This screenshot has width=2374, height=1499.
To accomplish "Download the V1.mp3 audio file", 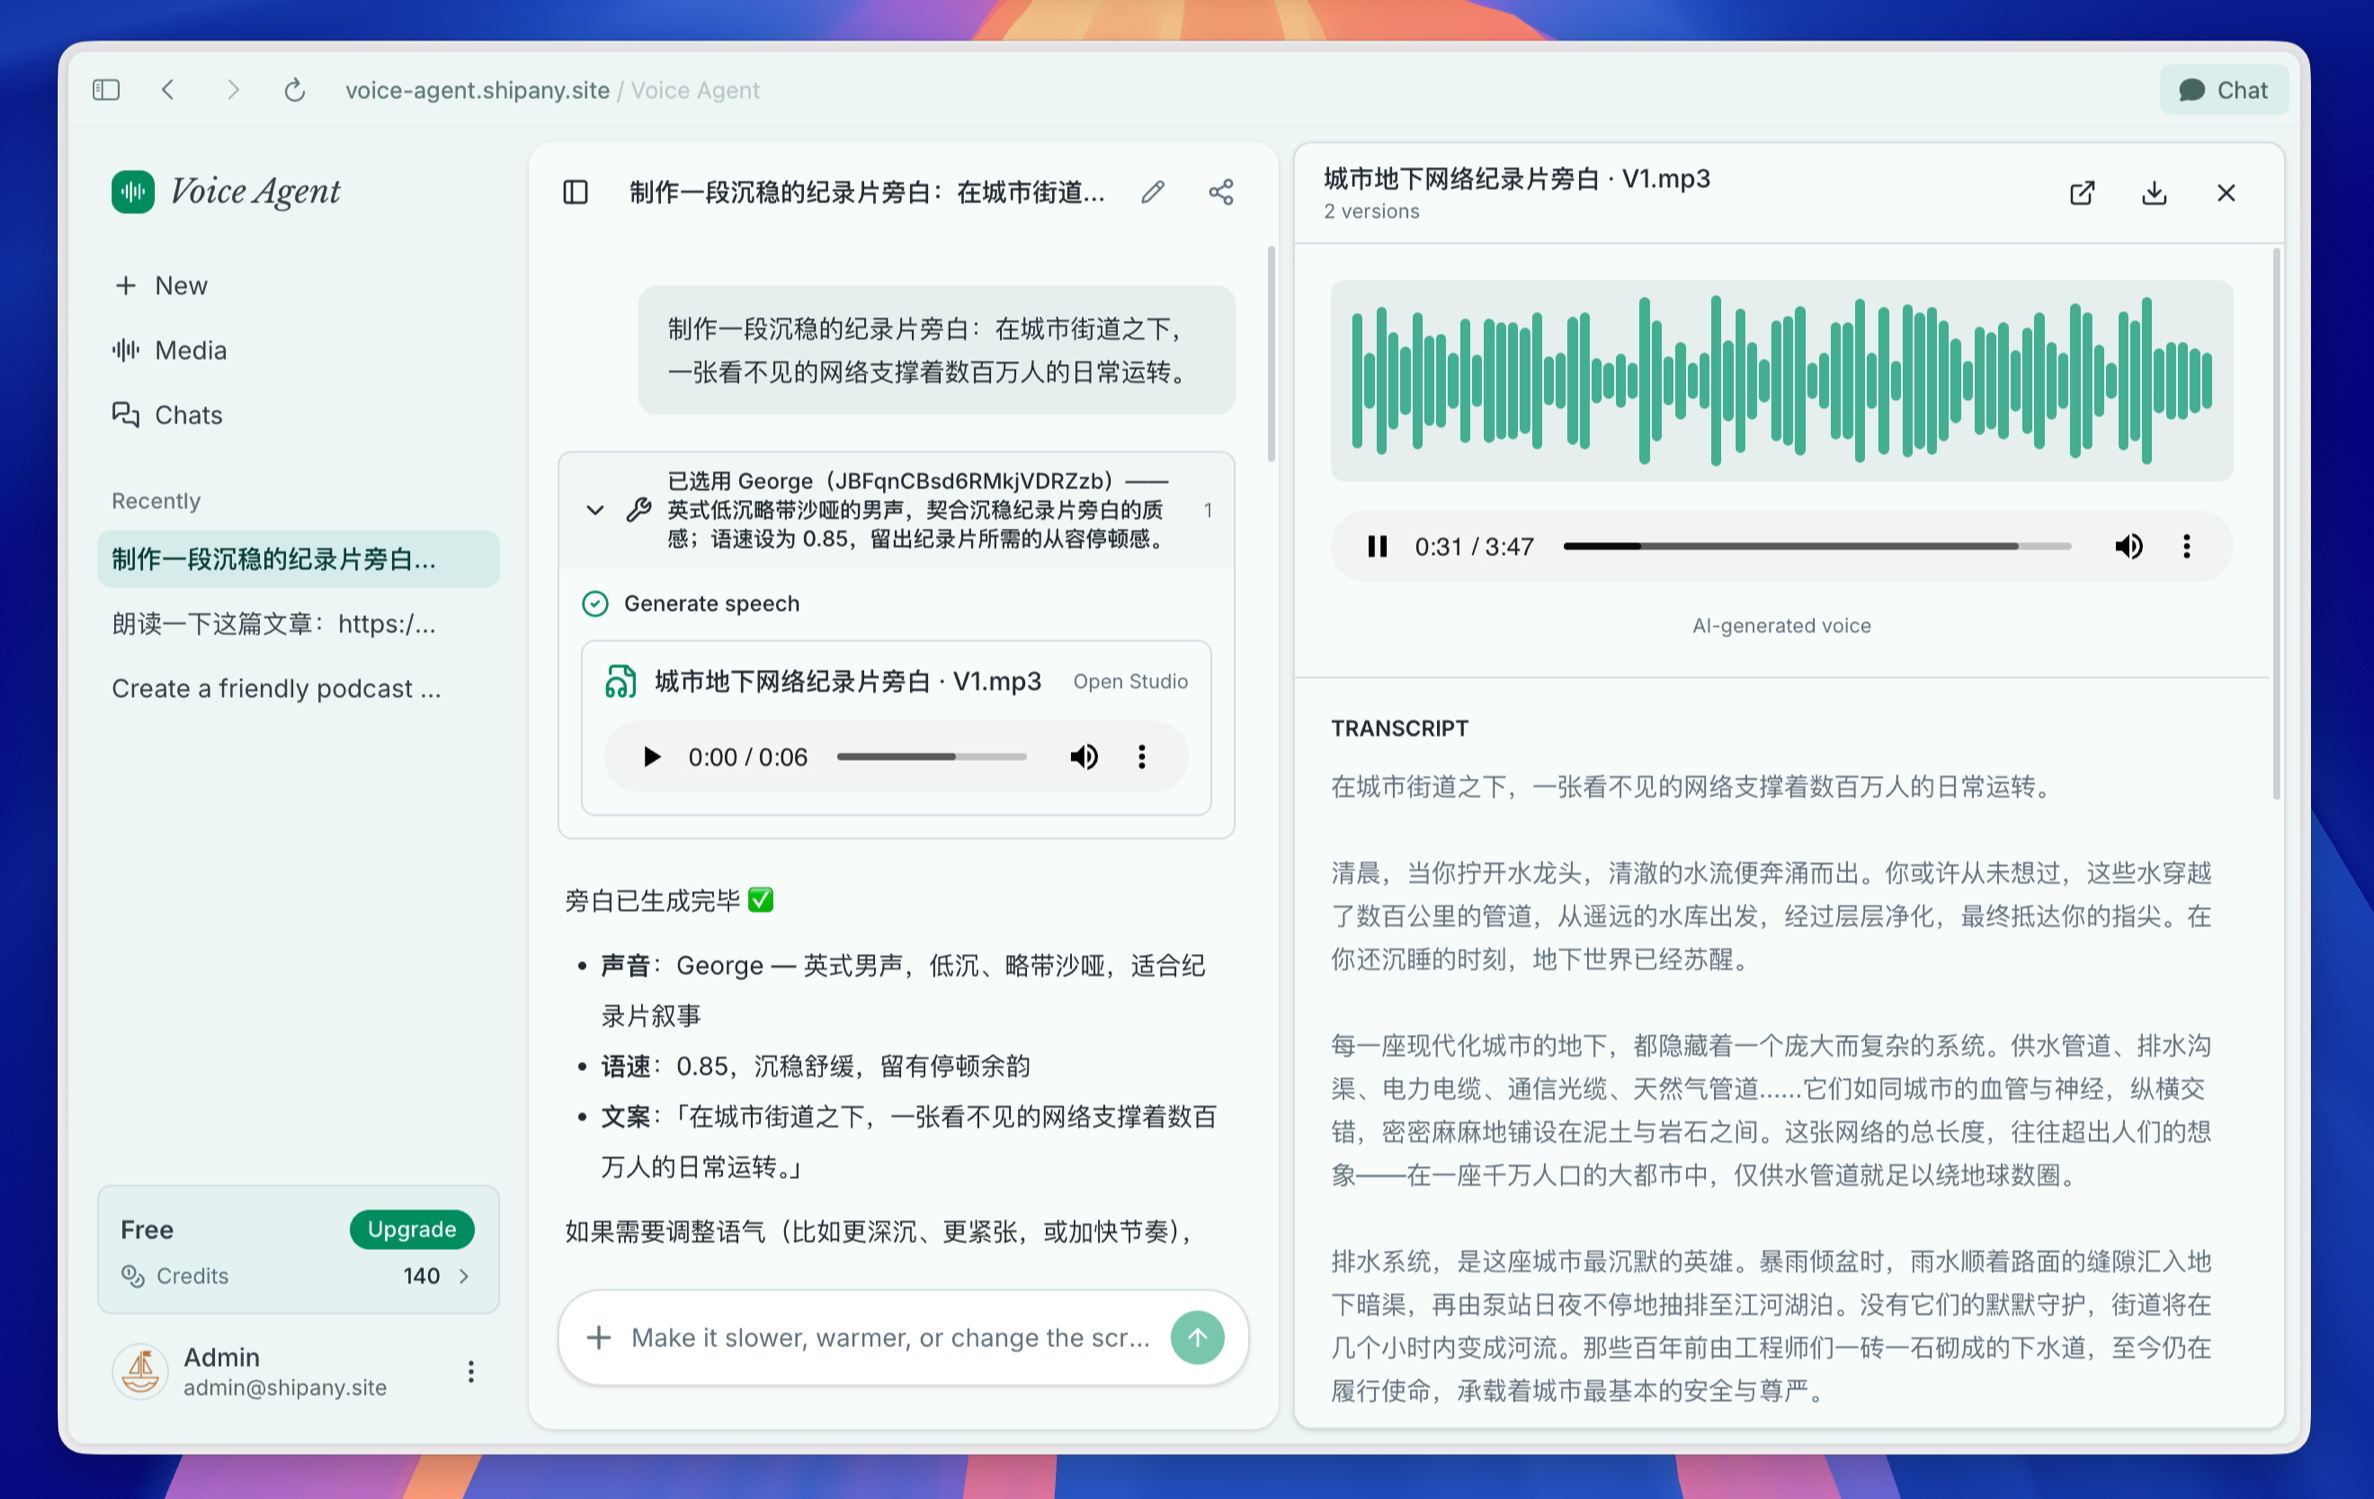I will (x=2155, y=193).
